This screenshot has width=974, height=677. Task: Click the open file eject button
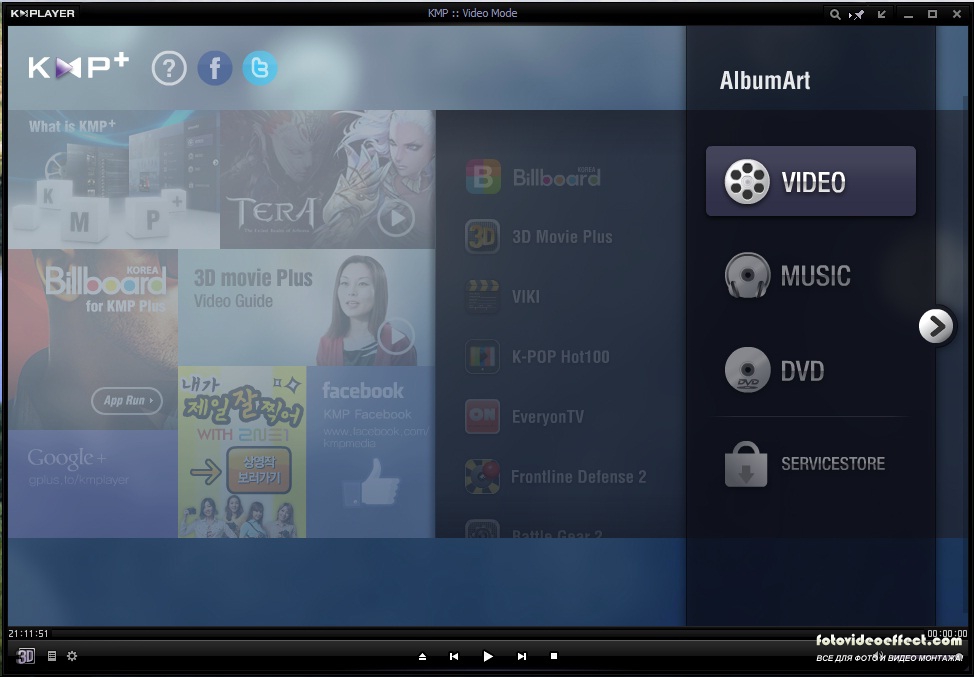tap(422, 657)
